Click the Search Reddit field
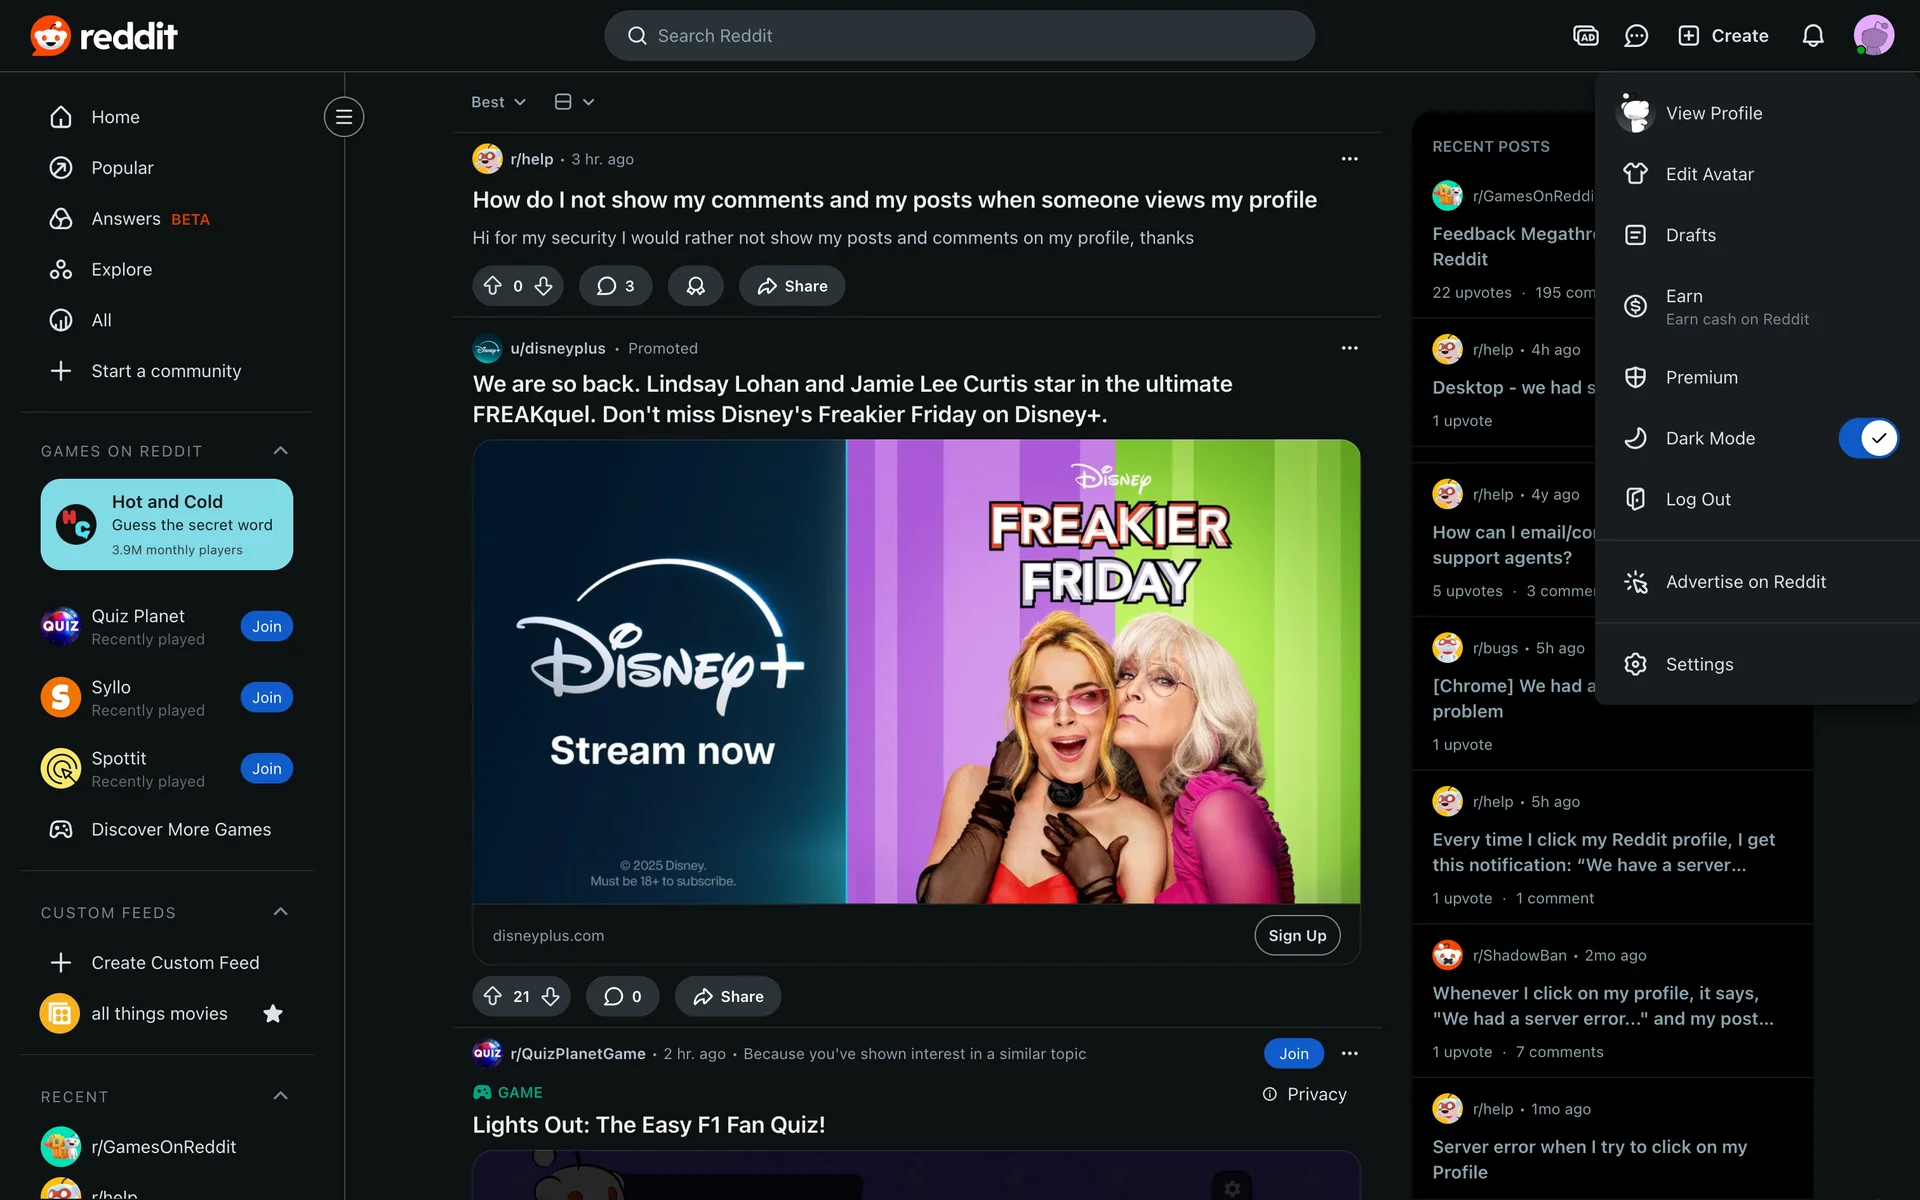 958,36
